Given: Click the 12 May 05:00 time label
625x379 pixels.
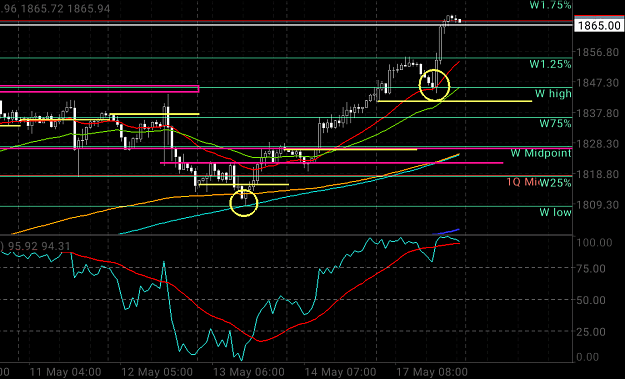Looking at the screenshot, I should tap(157, 373).
